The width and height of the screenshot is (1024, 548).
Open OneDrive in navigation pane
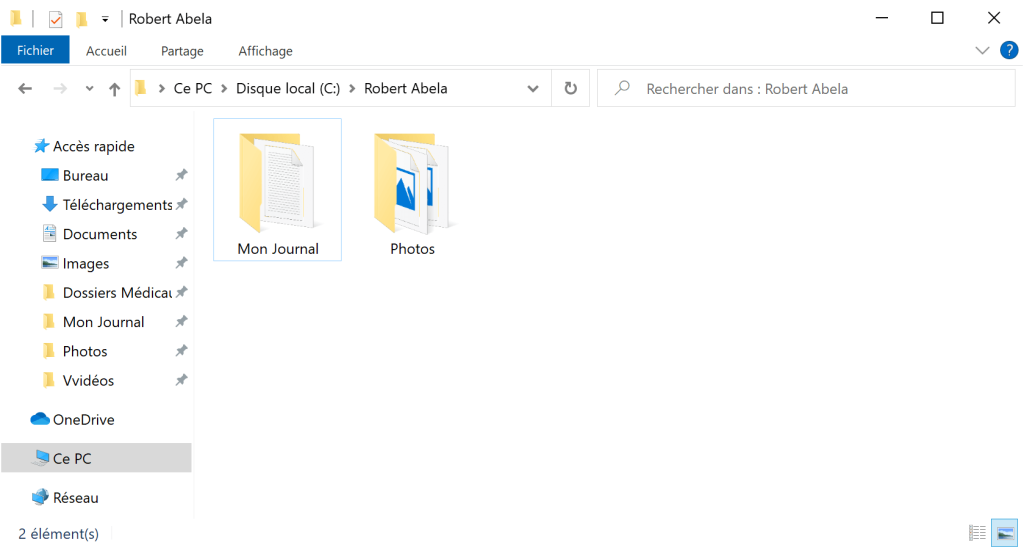point(83,420)
